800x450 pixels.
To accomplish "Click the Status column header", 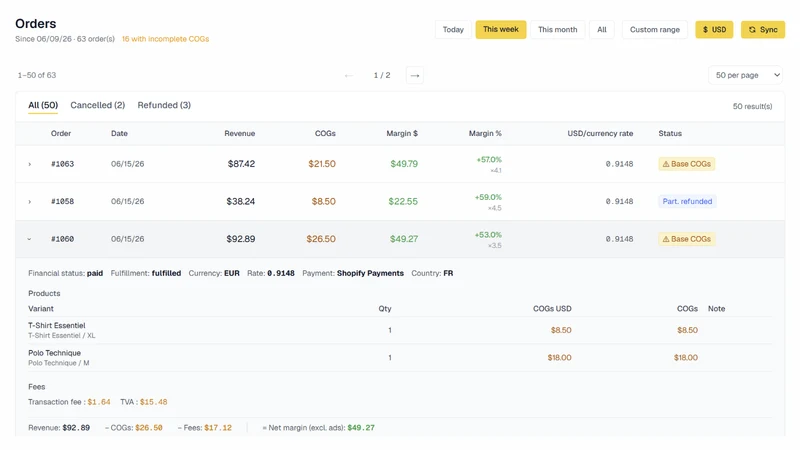I will pyautogui.click(x=670, y=133).
